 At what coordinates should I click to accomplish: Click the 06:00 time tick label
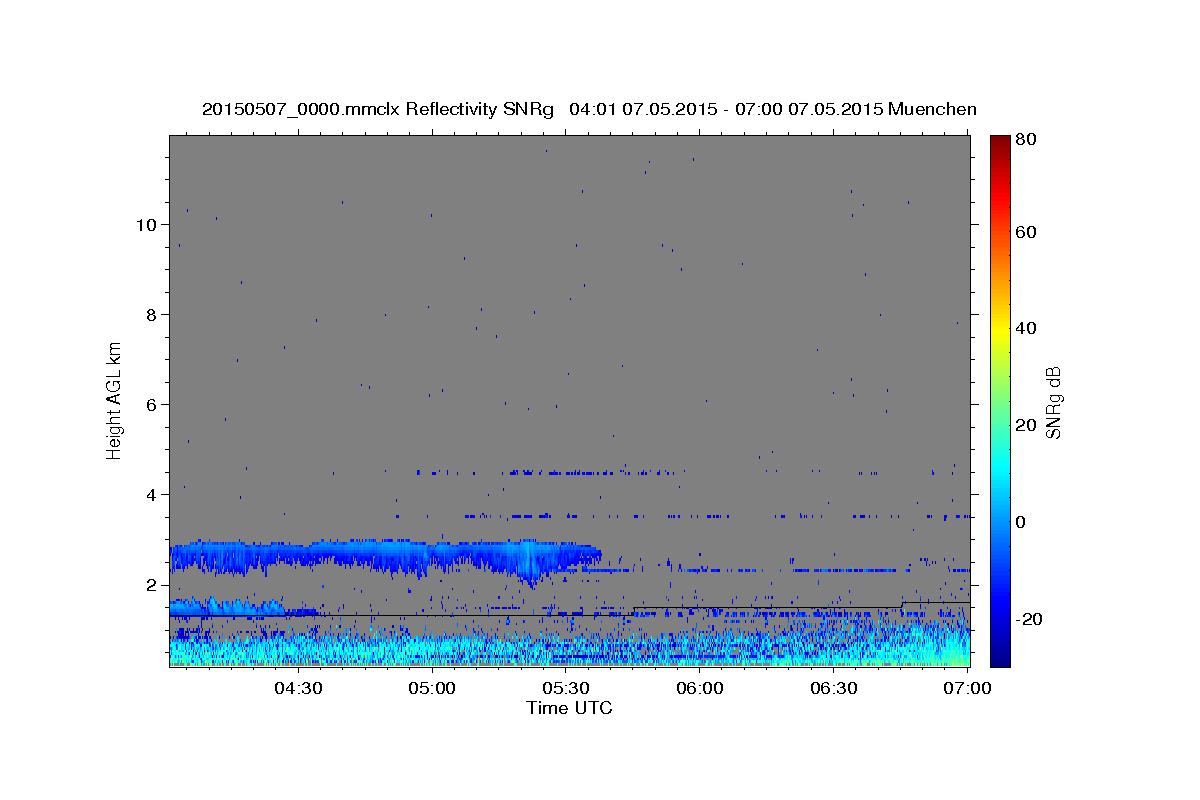pyautogui.click(x=700, y=689)
